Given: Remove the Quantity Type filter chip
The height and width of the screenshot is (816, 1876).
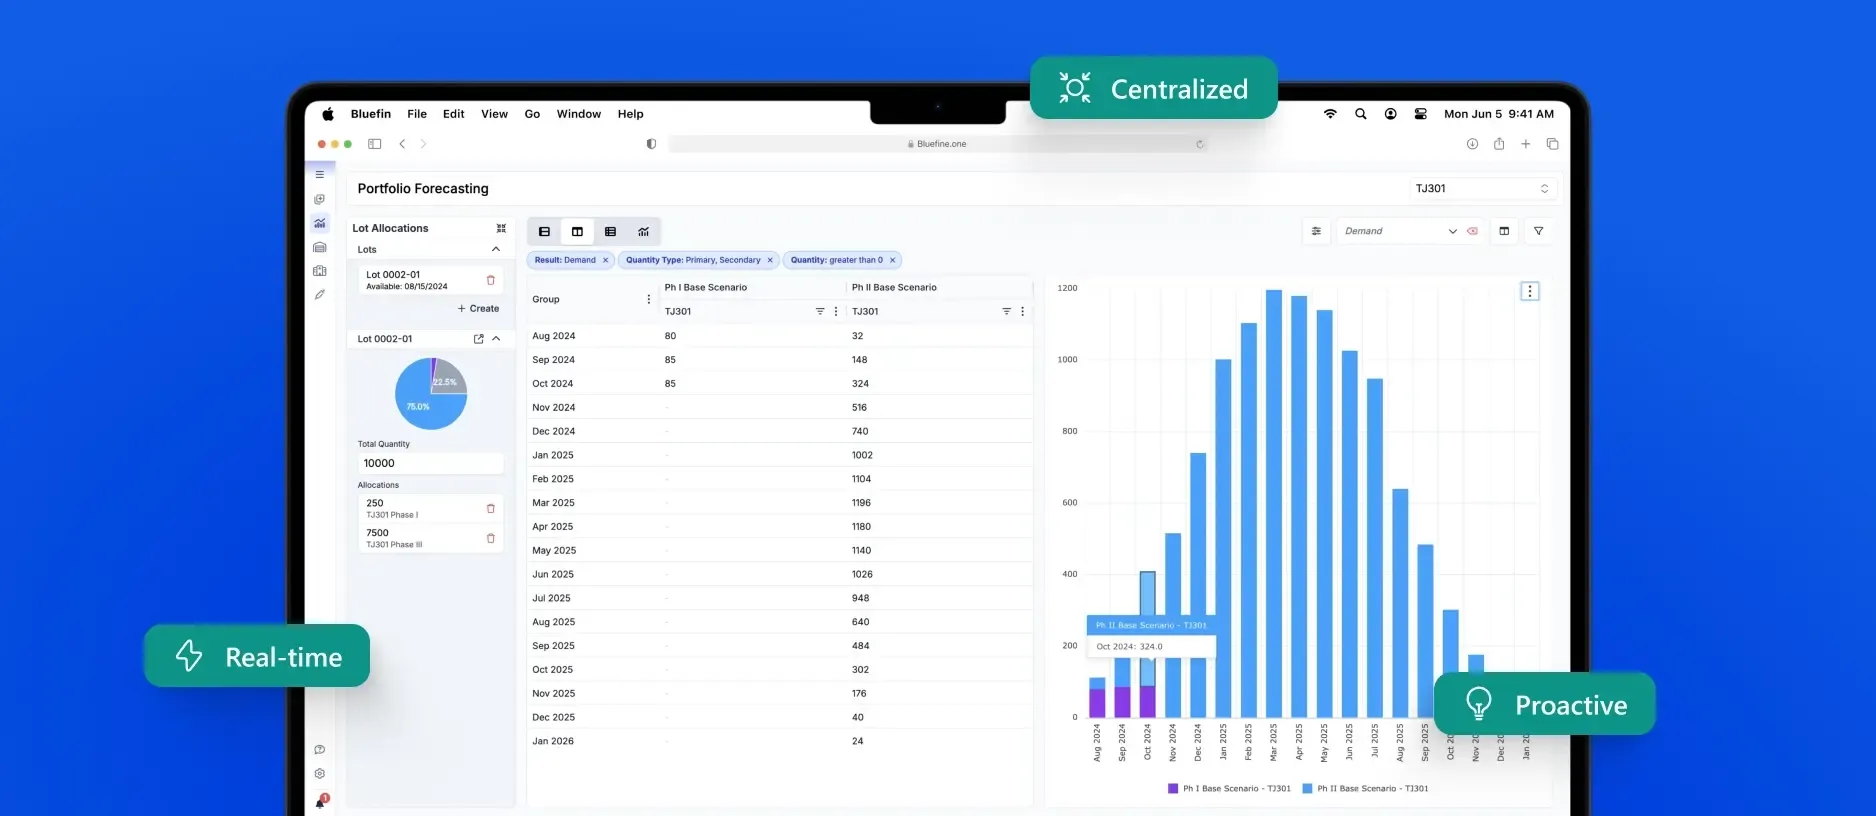Looking at the screenshot, I should [x=770, y=260].
